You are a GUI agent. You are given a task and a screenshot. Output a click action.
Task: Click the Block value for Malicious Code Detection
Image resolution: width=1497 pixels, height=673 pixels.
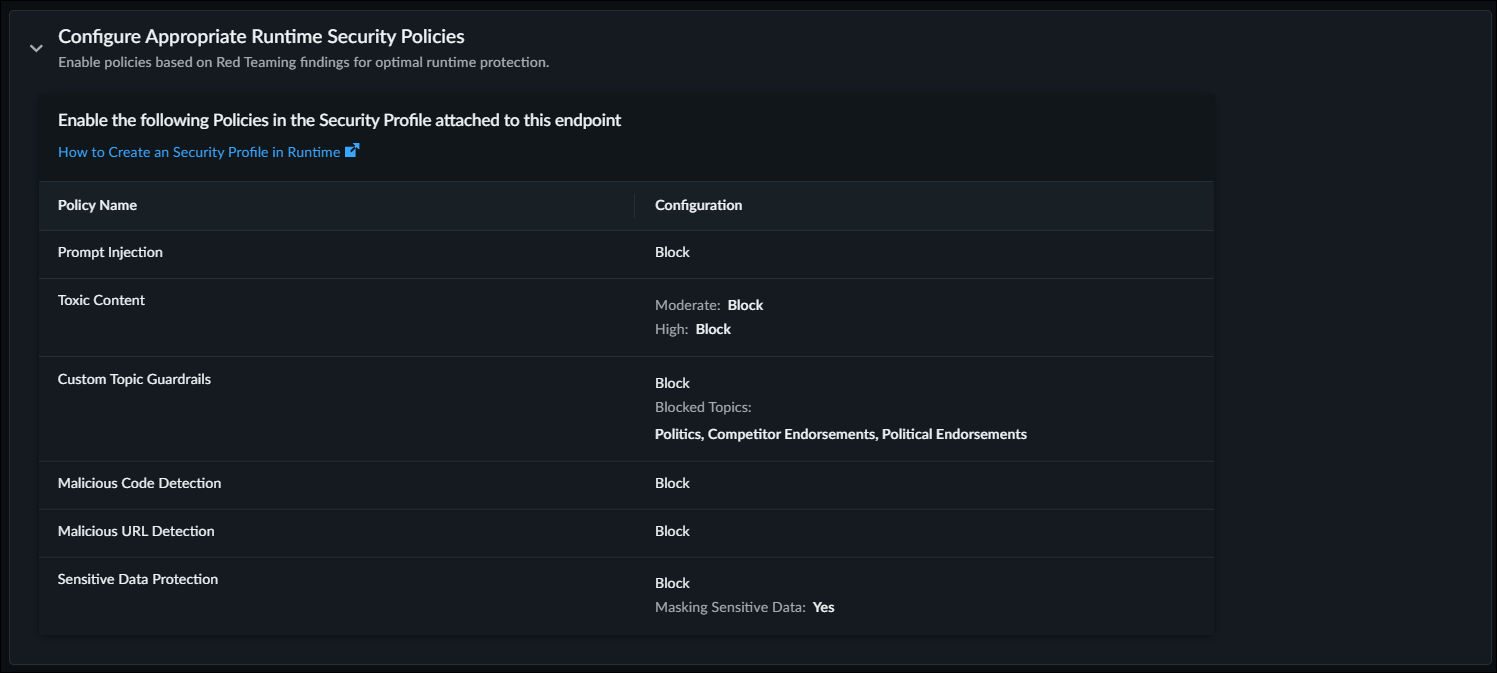pos(672,483)
